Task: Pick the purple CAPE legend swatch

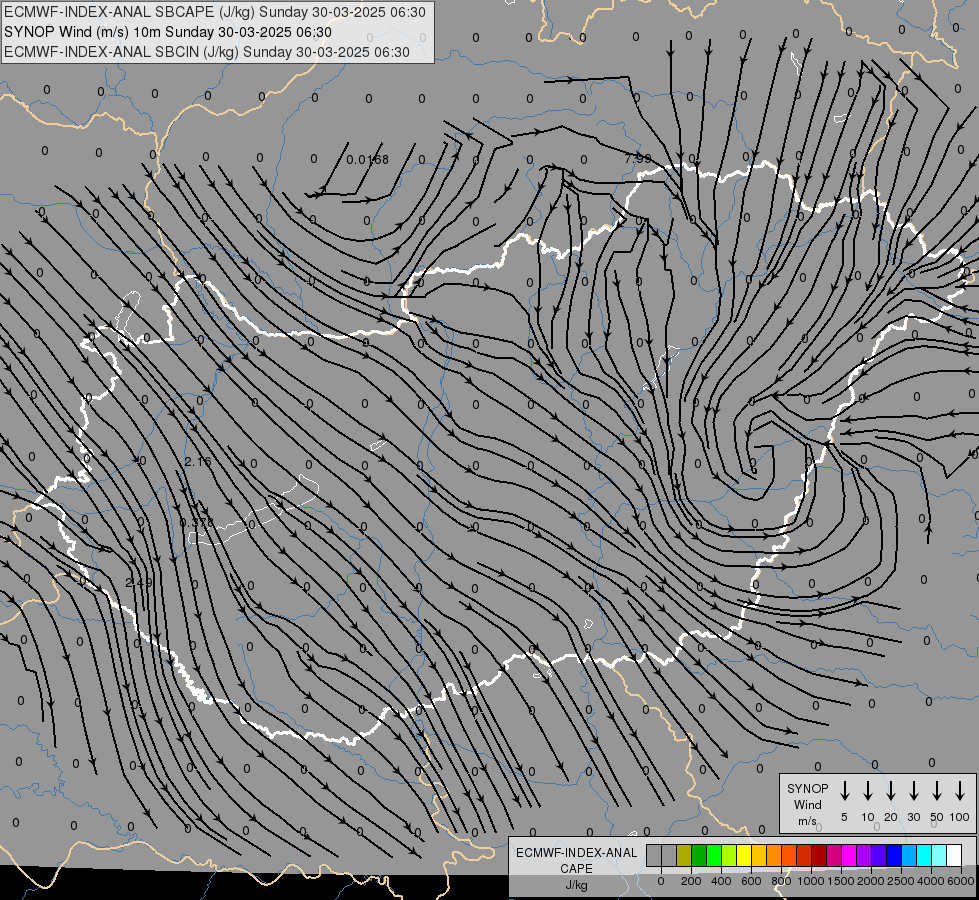Action: coord(865,855)
